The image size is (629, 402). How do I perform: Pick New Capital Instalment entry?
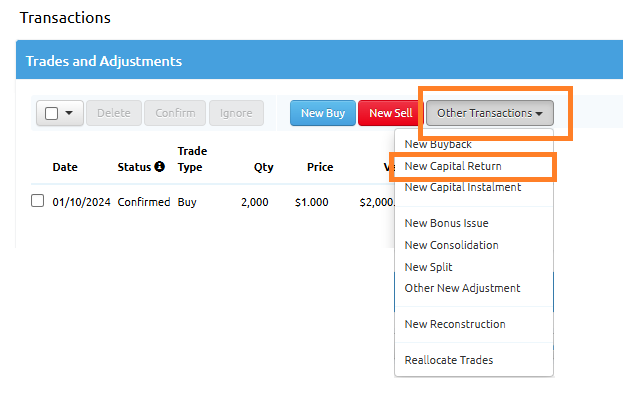[462, 187]
